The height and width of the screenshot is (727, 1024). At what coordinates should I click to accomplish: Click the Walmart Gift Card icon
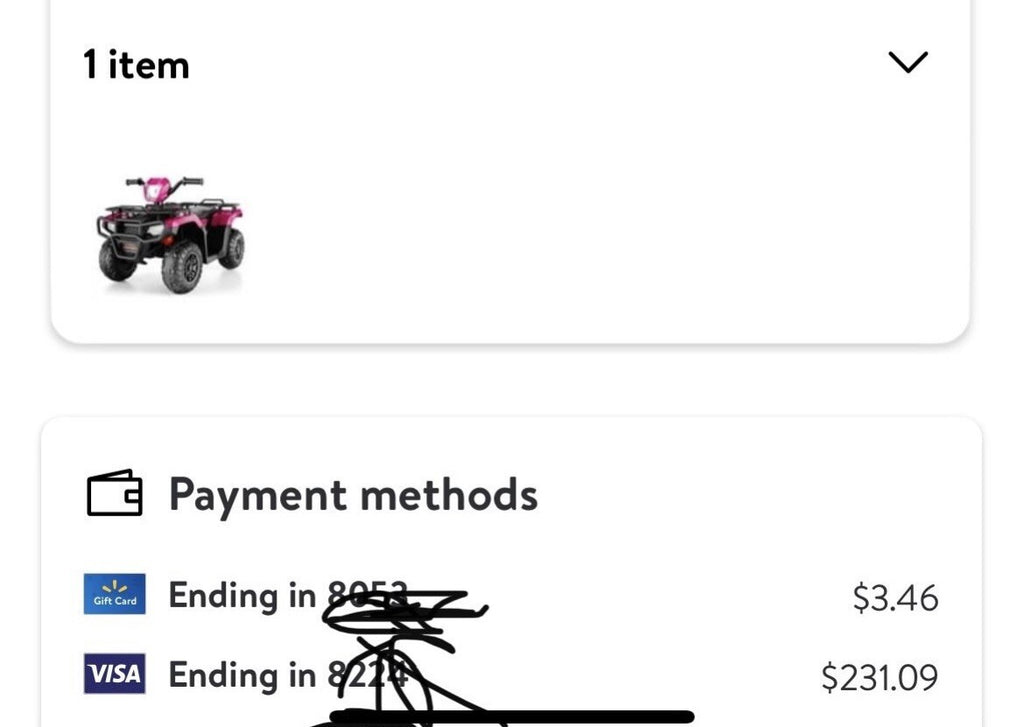114,594
